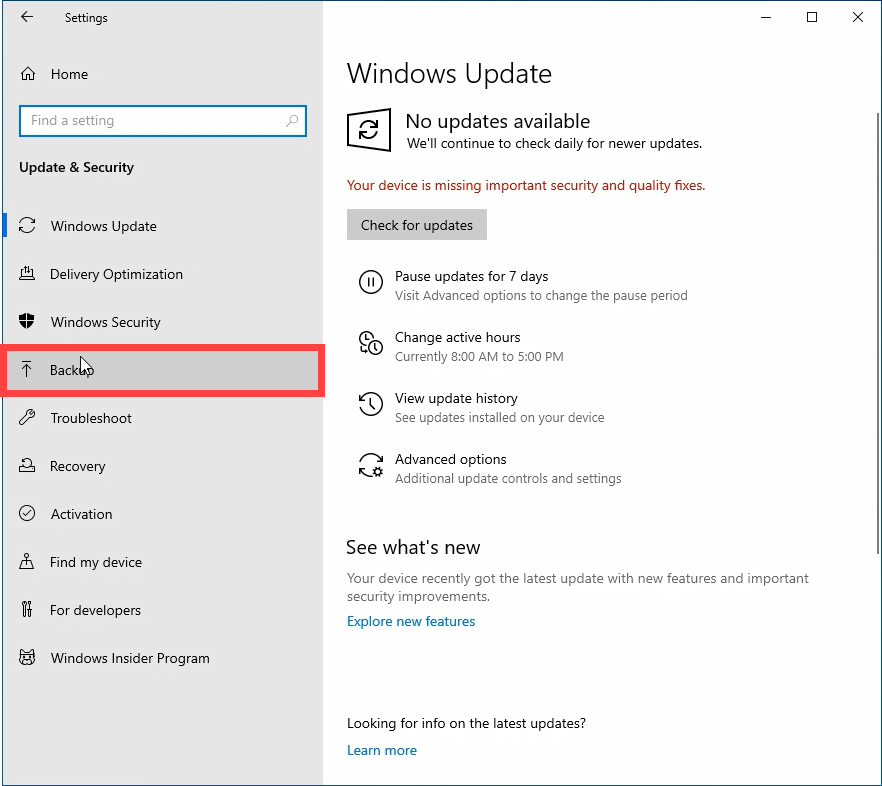The image size is (882, 786).
Task: Click 'See updates installed on your device' text
Action: [500, 417]
